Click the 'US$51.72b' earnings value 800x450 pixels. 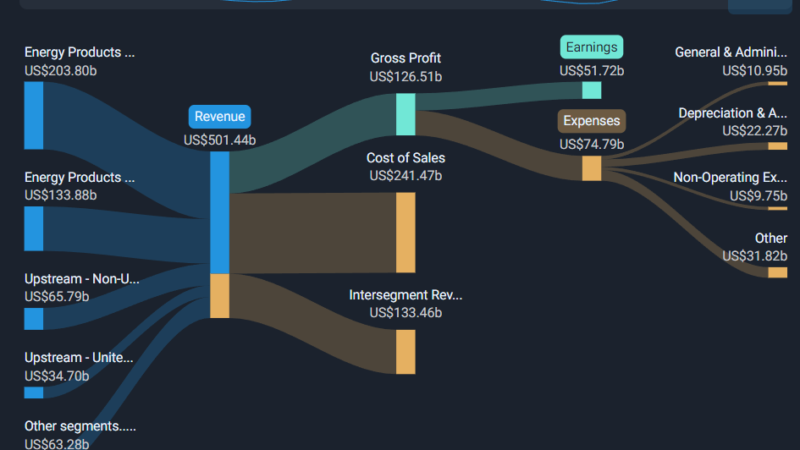[591, 71]
